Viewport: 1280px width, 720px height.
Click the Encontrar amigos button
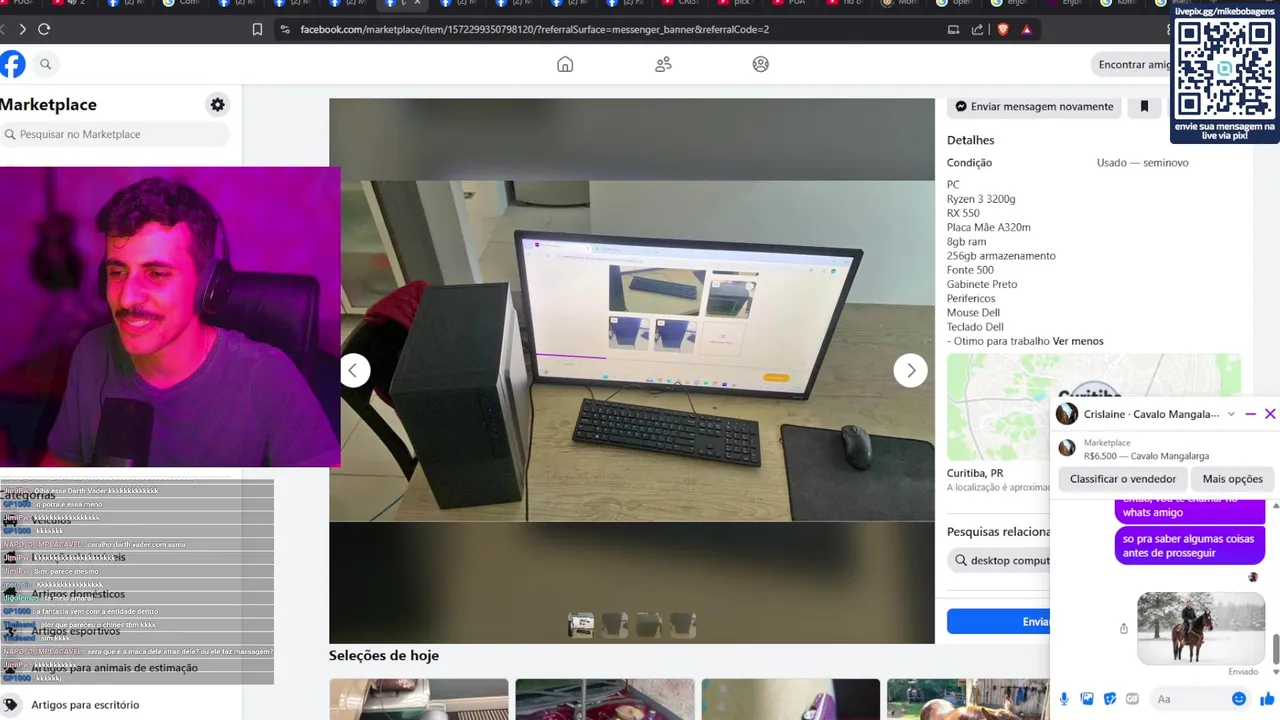(x=1133, y=64)
